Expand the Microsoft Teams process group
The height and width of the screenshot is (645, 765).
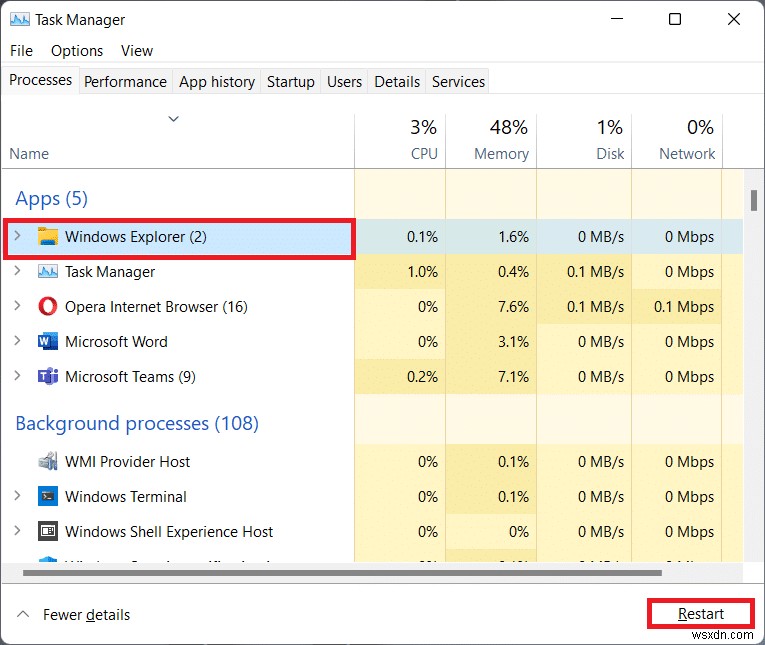(x=17, y=377)
